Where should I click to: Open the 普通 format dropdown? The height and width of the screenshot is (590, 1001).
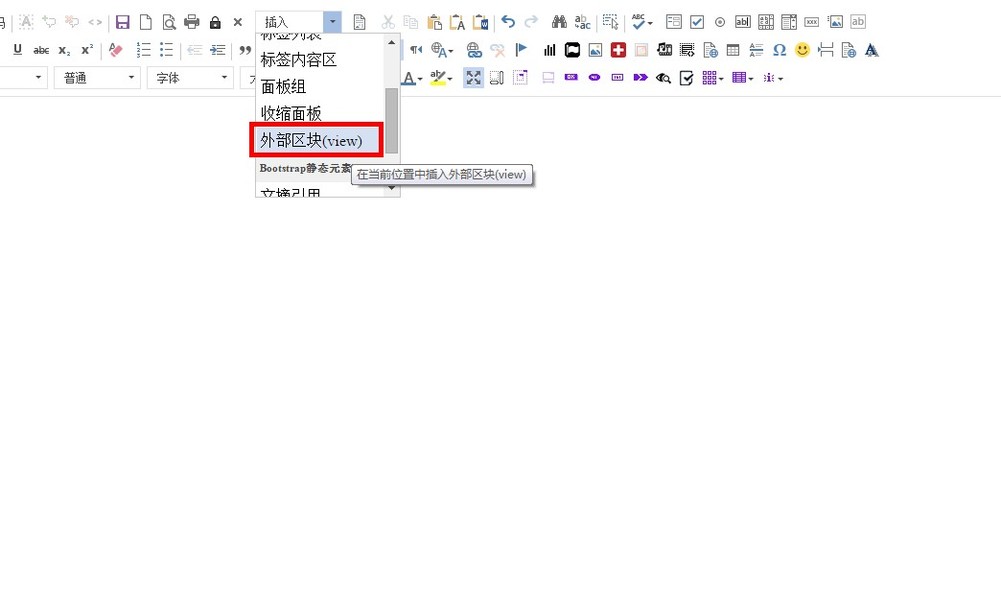pyautogui.click(x=97, y=78)
